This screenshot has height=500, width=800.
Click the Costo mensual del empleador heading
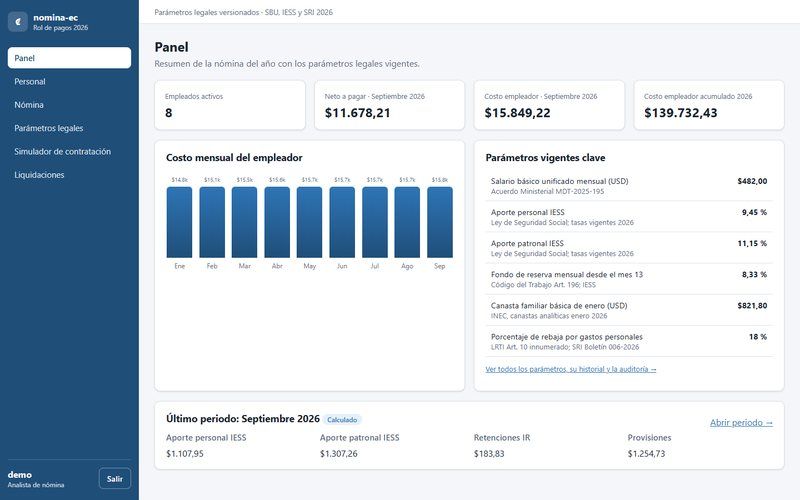coord(234,158)
